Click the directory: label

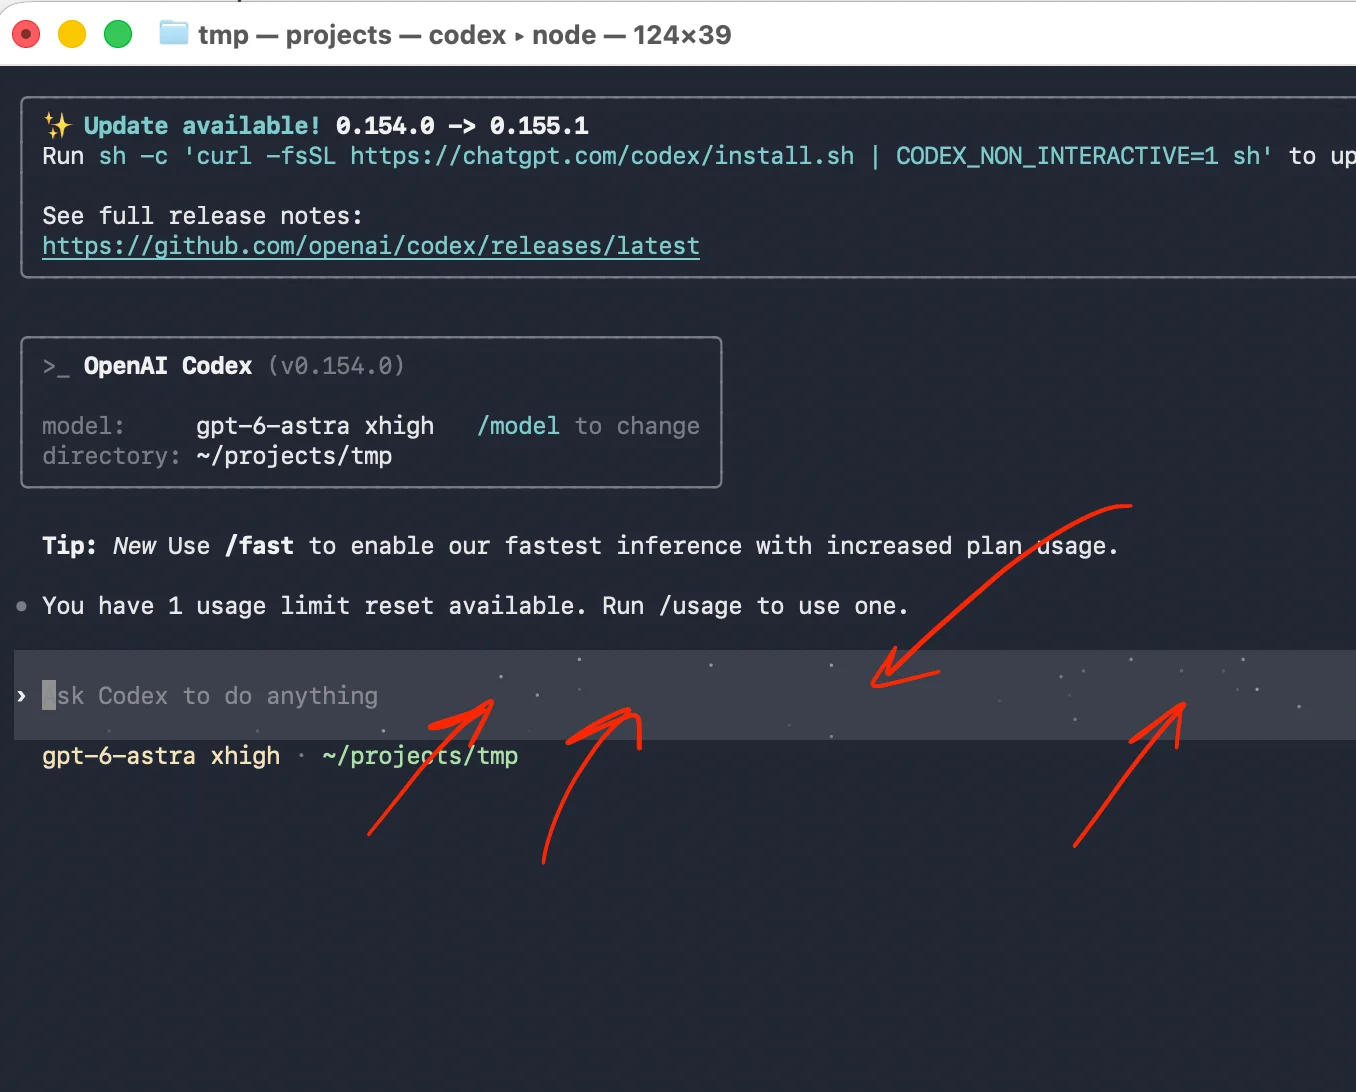(x=111, y=456)
